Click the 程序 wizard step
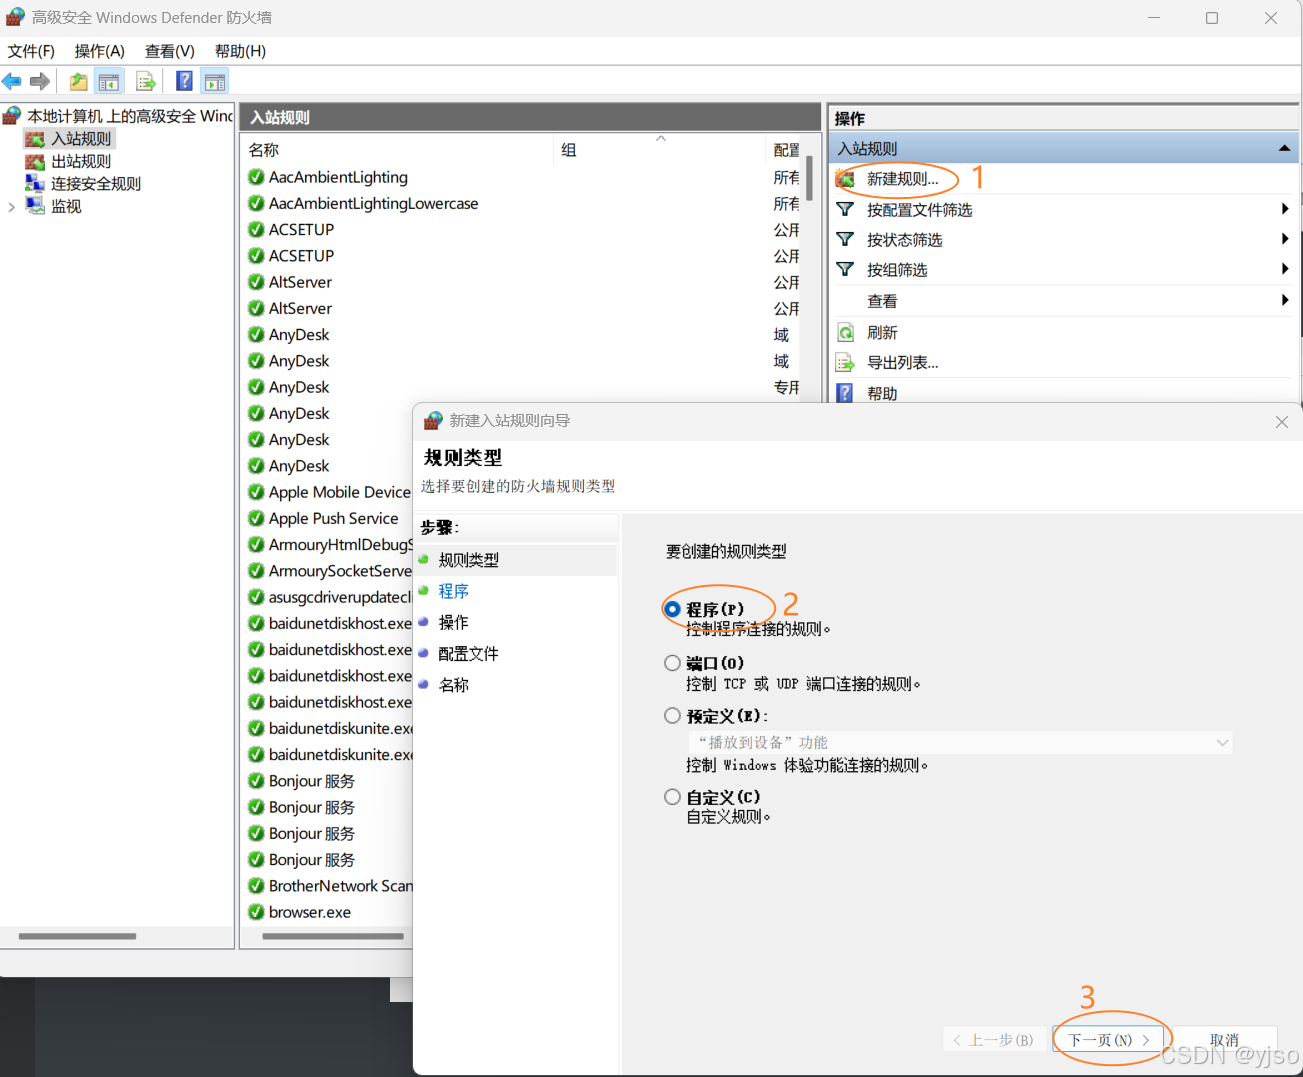Image resolution: width=1303 pixels, height=1077 pixels. tap(453, 591)
